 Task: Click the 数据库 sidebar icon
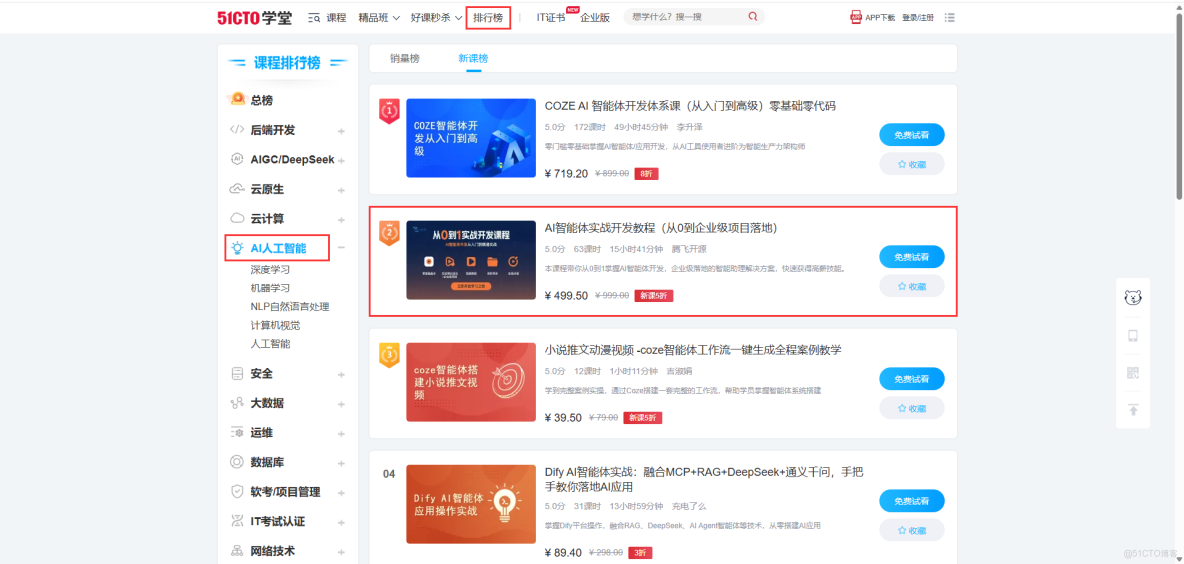pos(237,462)
